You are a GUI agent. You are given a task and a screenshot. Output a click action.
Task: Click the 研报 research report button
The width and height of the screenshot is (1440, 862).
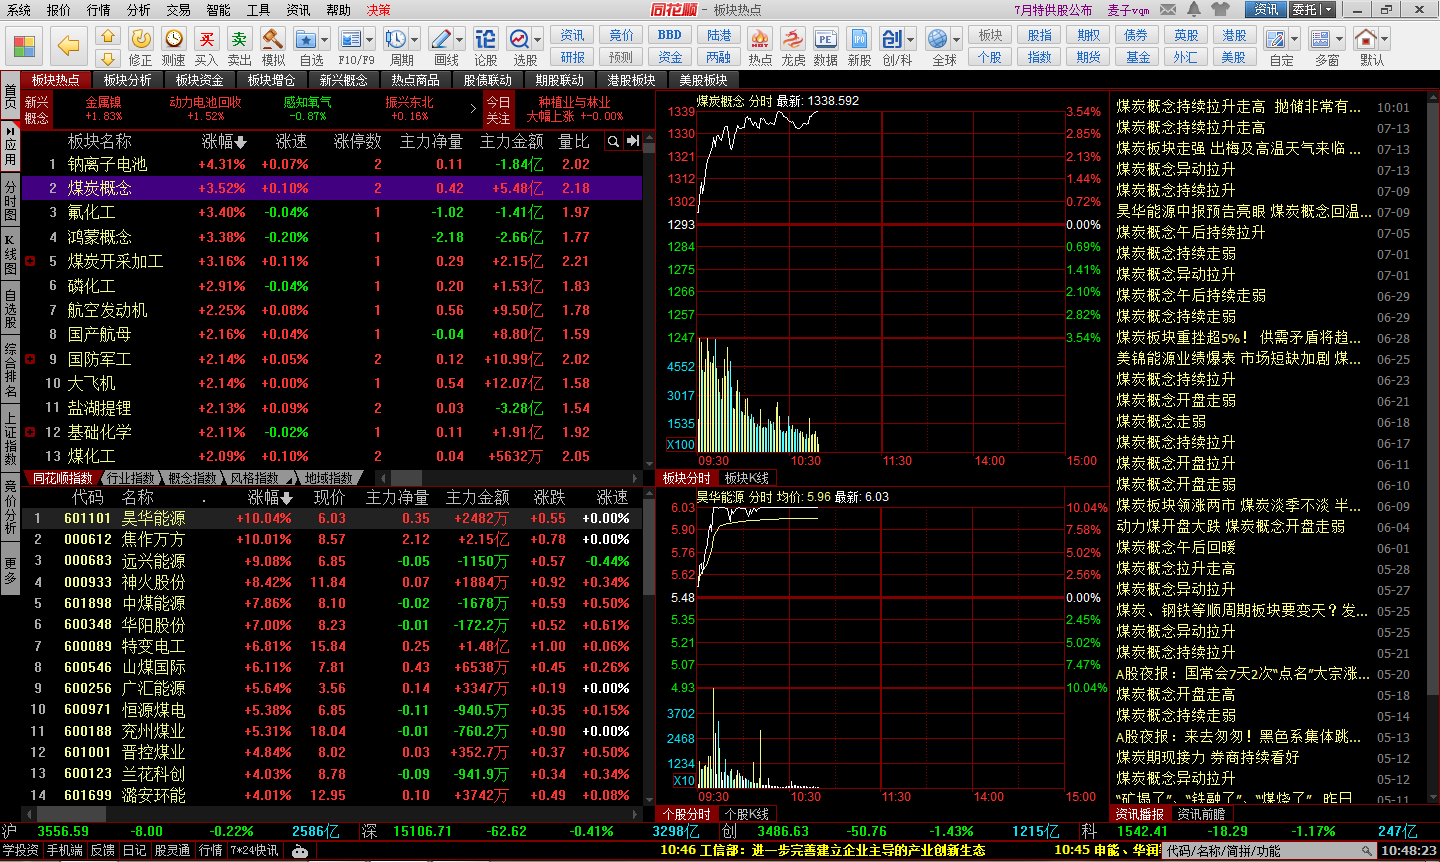pyautogui.click(x=573, y=57)
